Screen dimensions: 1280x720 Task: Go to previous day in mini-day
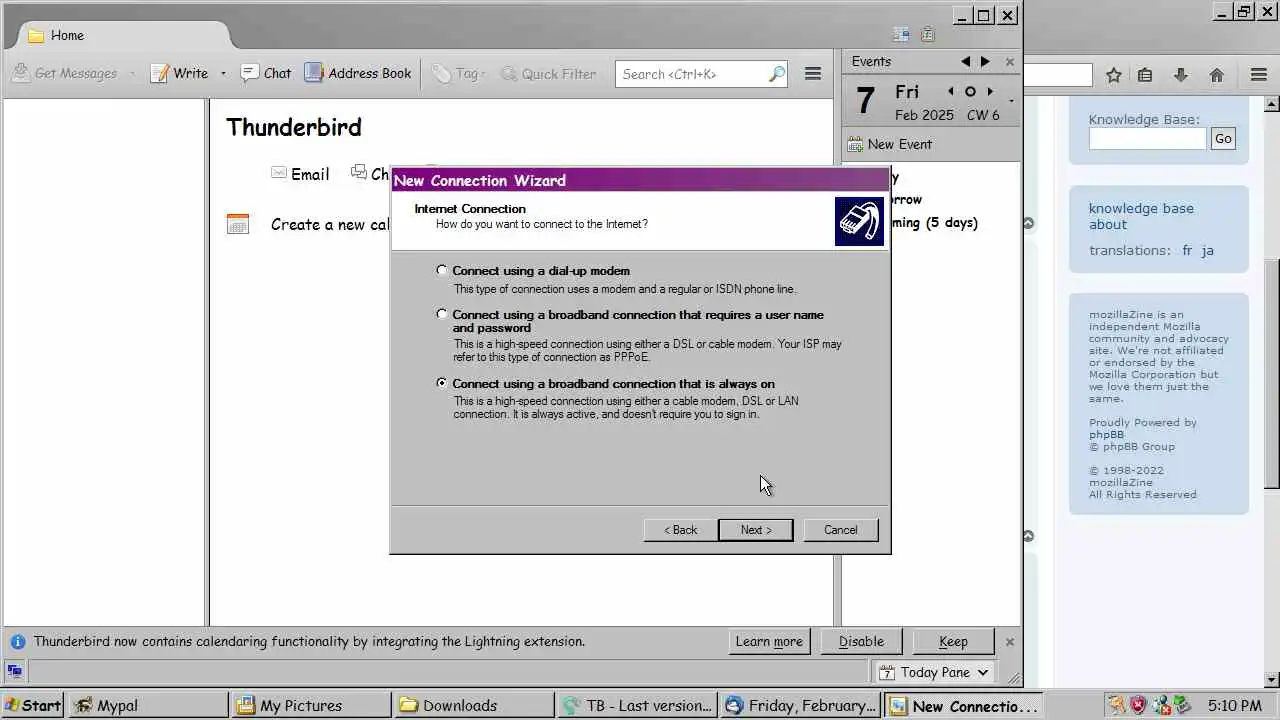950,91
